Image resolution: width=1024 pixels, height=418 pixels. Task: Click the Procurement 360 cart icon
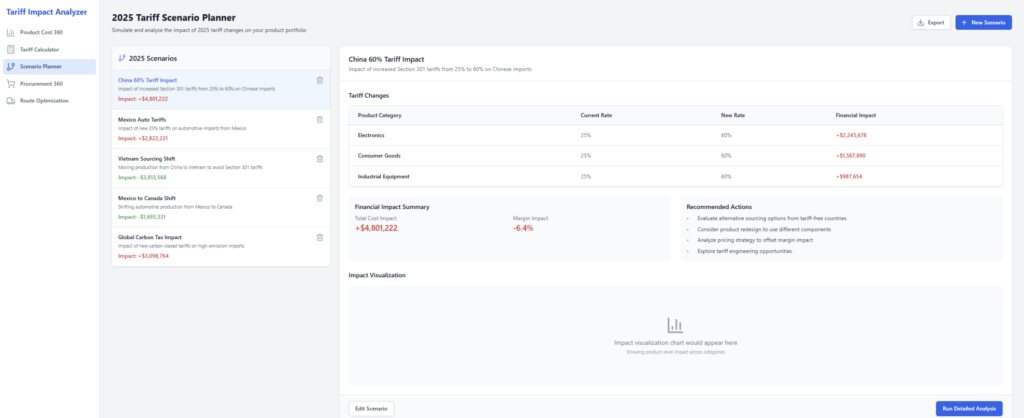coord(11,83)
